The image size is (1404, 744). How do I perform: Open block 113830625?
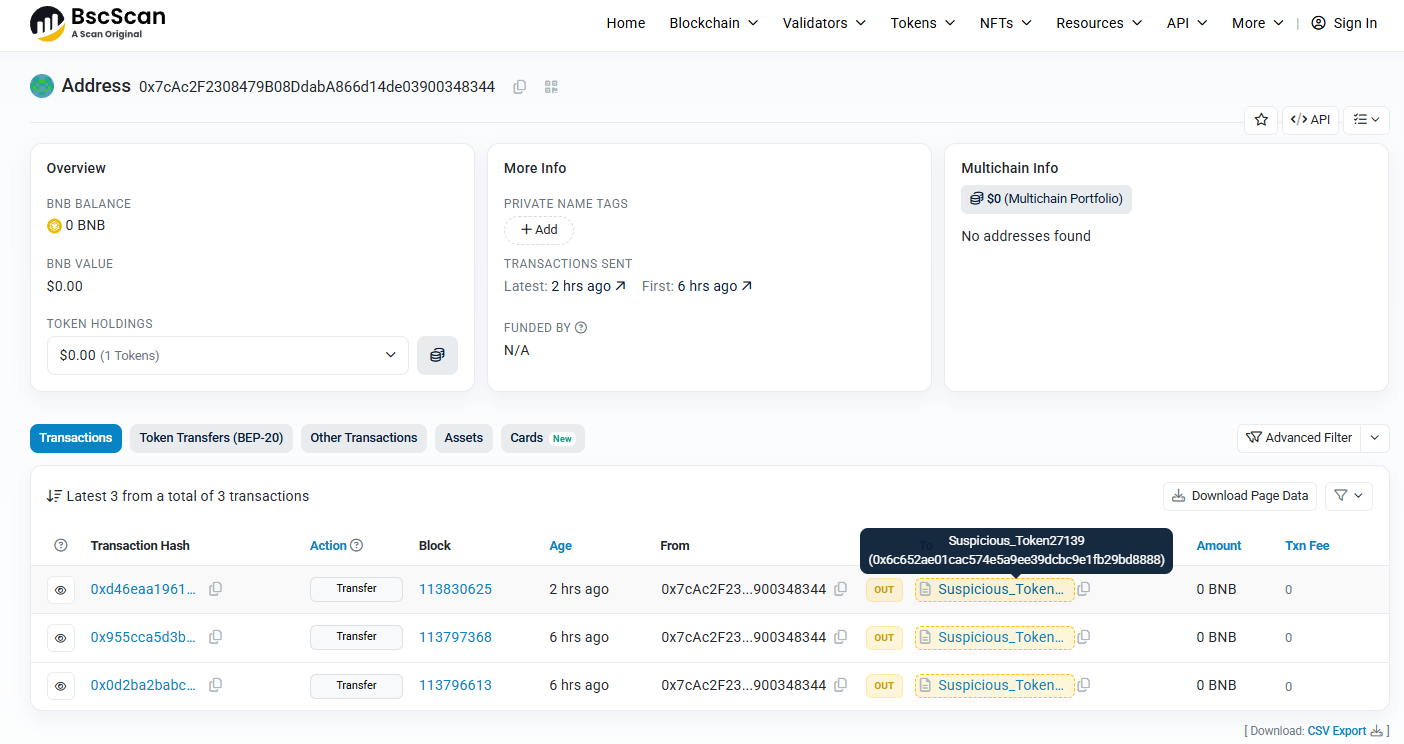(455, 589)
